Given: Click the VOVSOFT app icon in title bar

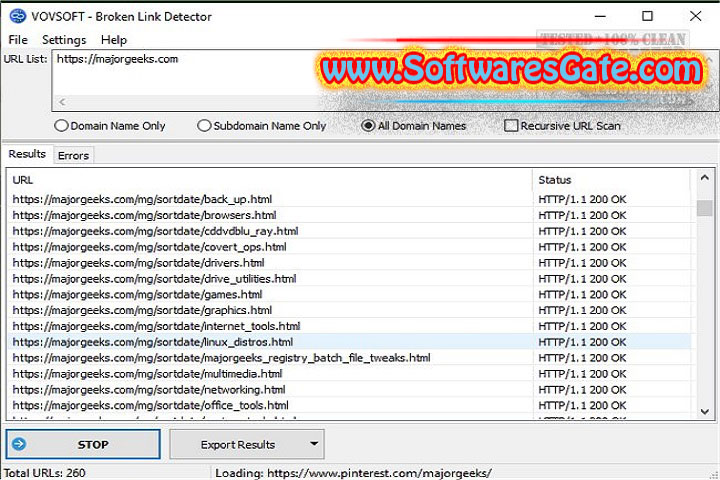Looking at the screenshot, I should pos(18,17).
